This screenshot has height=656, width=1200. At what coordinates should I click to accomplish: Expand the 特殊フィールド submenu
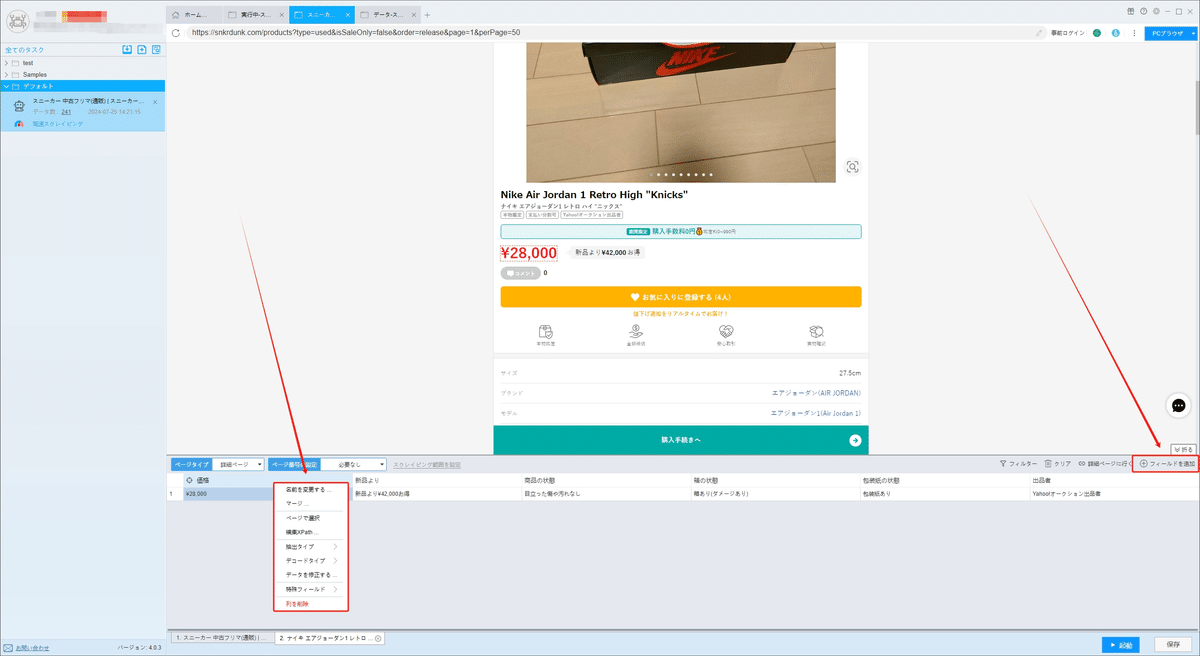311,590
